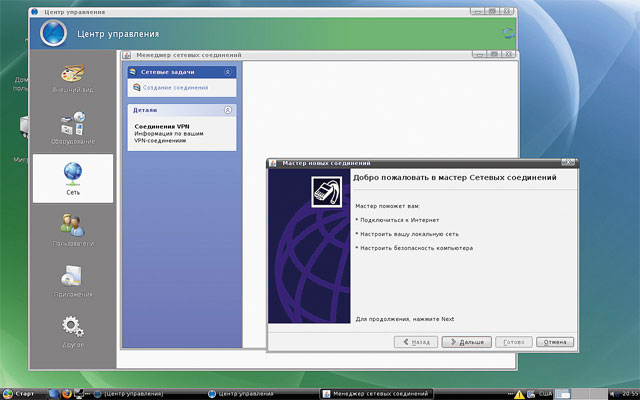Click the Сетевые задачи header icon
The width and height of the screenshot is (640, 400).
132,72
